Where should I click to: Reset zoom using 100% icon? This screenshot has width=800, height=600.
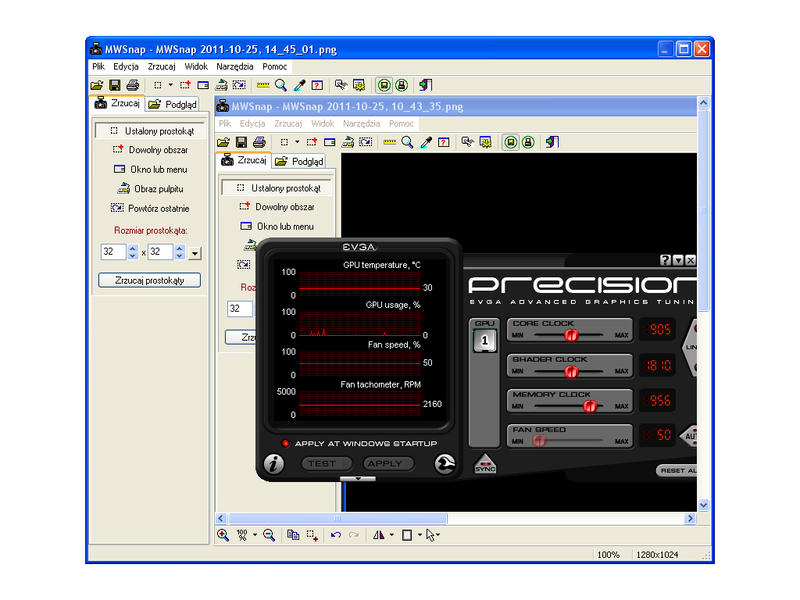[x=242, y=535]
